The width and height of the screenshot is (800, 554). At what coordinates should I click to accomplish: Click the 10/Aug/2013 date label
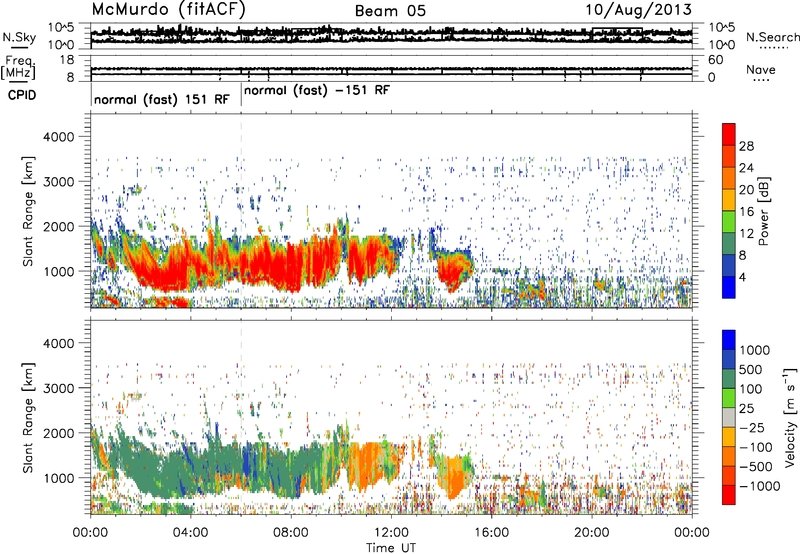[x=638, y=10]
